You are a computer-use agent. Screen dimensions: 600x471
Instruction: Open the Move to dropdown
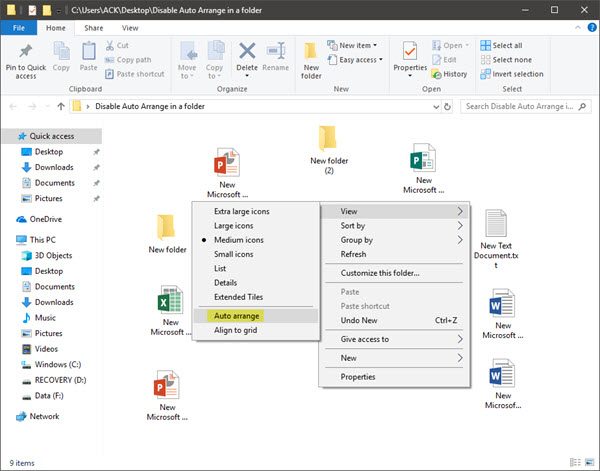[187, 60]
